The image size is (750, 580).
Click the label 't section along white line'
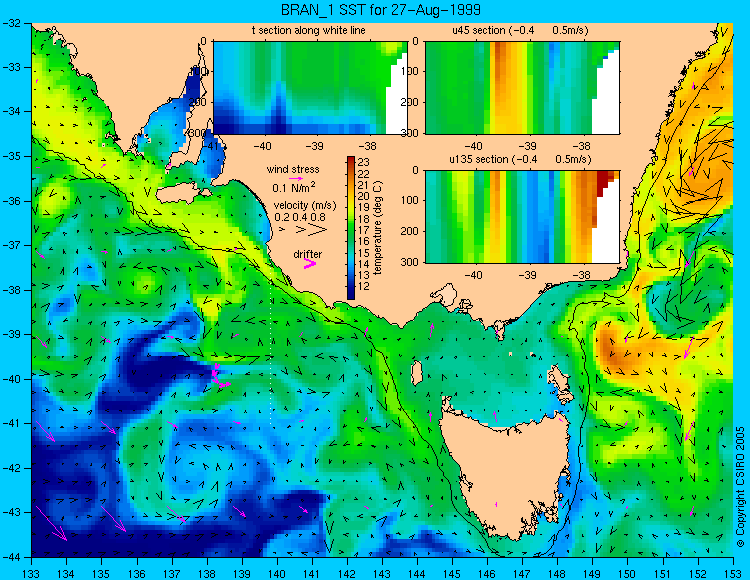point(309,30)
